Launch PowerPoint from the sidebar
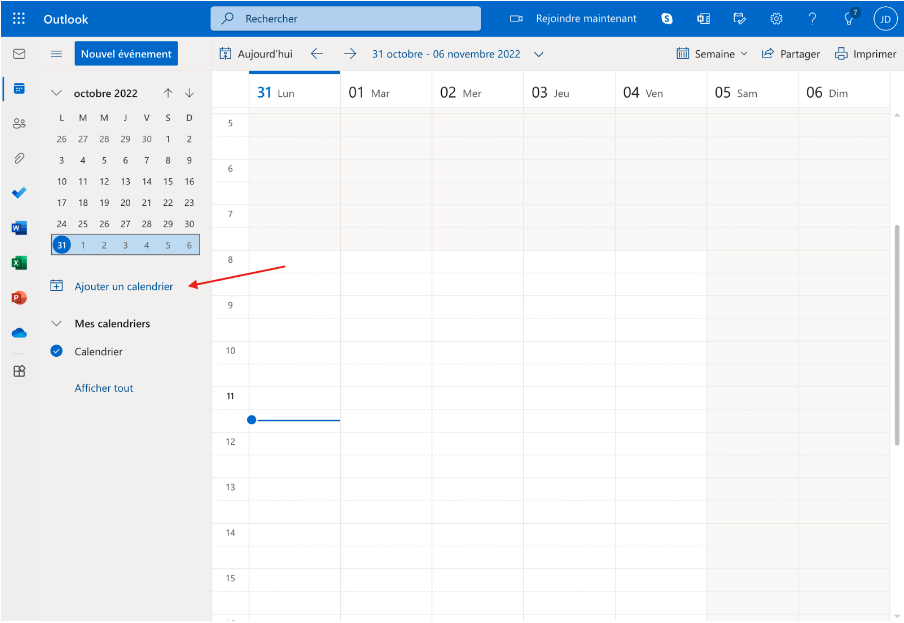 (x=19, y=298)
